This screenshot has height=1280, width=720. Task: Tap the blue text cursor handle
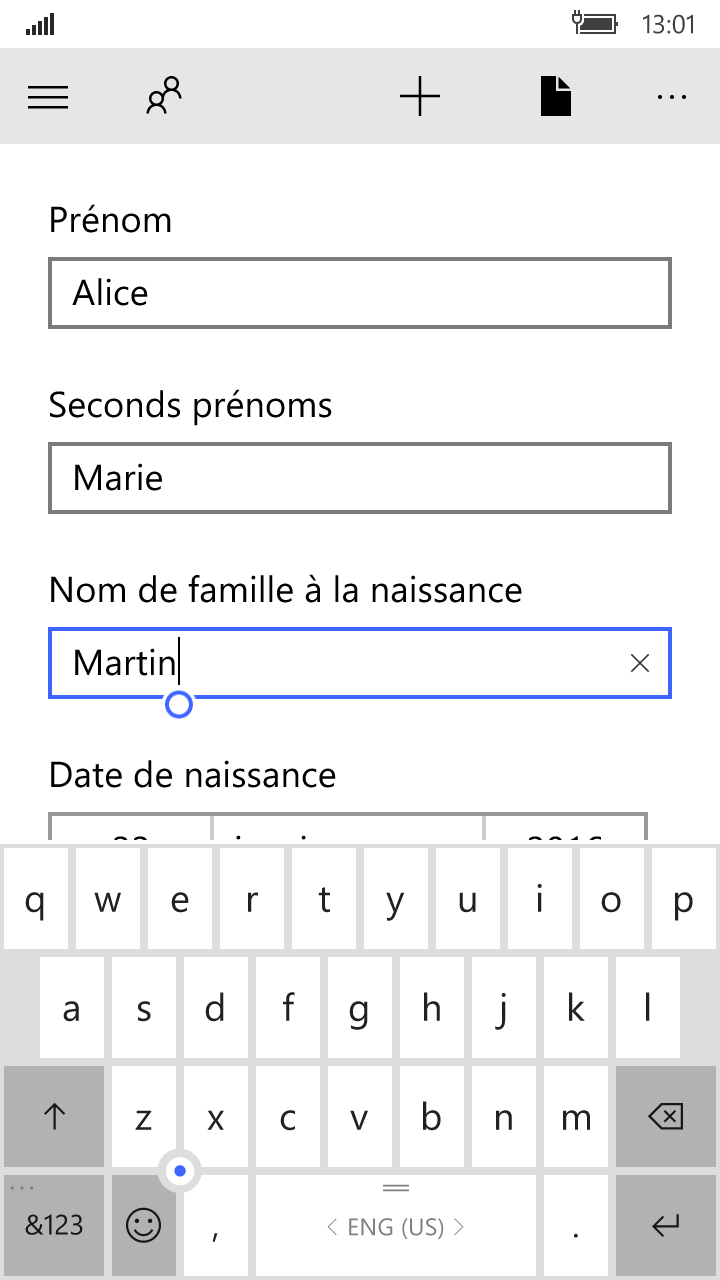pyautogui.click(x=179, y=705)
